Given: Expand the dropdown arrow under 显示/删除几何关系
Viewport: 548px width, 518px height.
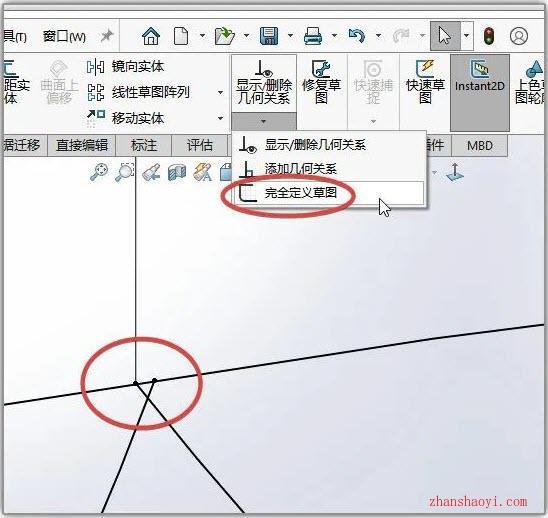Looking at the screenshot, I should [264, 121].
